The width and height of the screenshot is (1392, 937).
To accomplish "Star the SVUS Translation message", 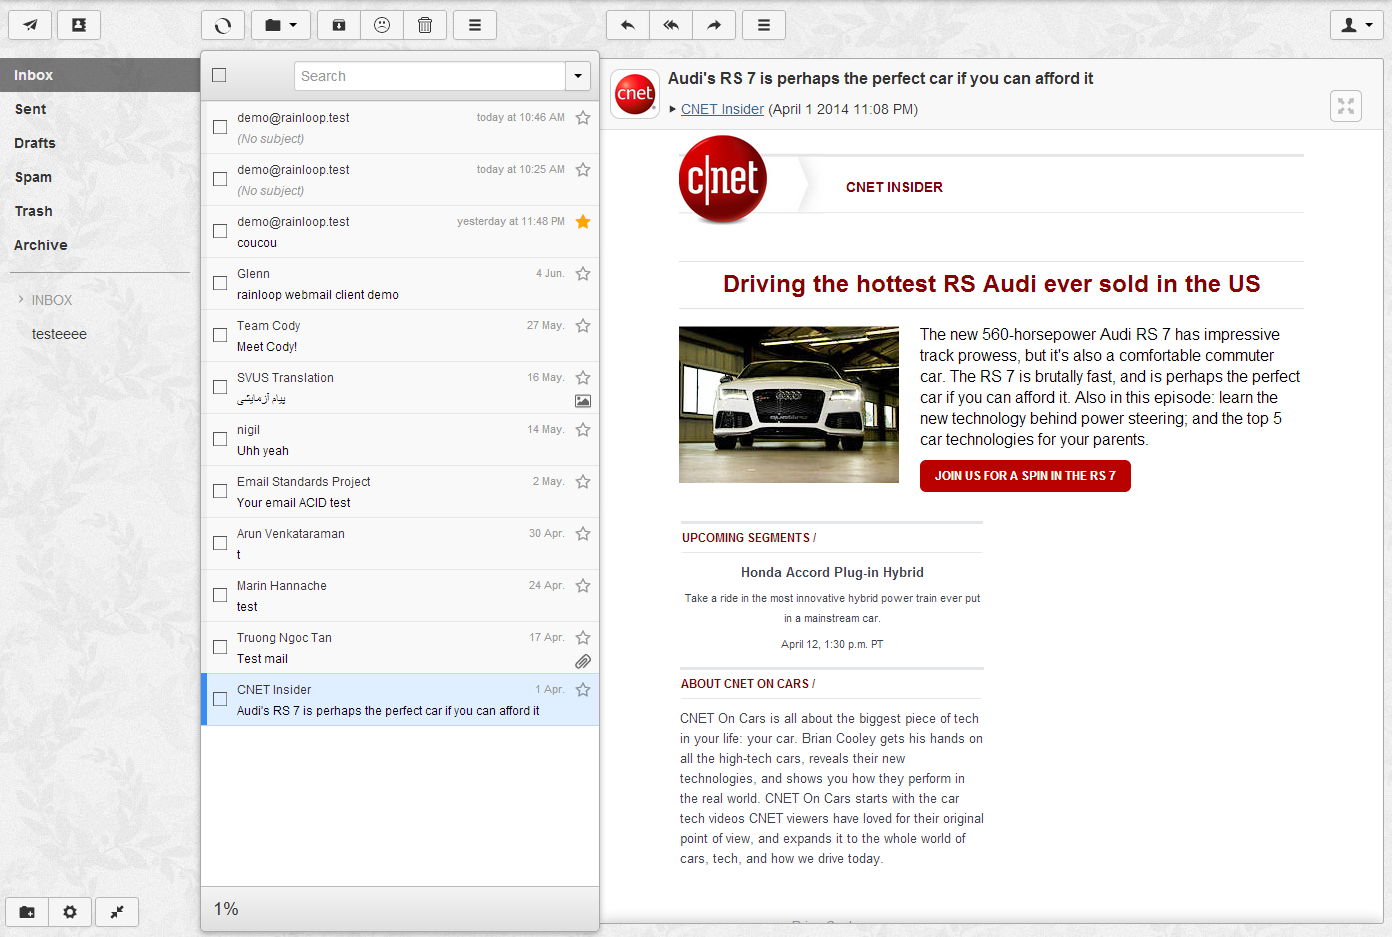I will coord(583,378).
